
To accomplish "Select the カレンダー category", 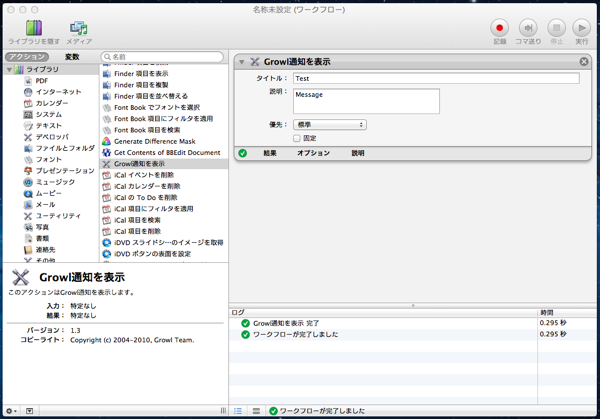I will tap(52, 103).
